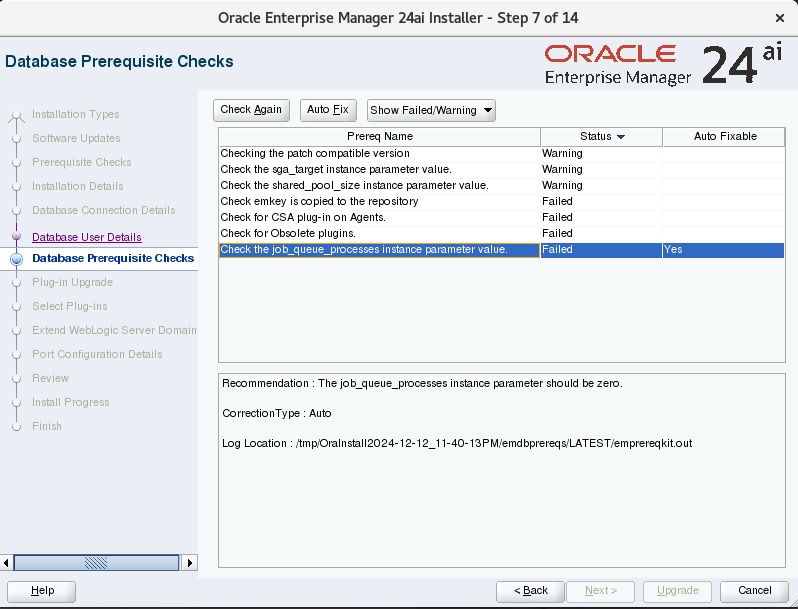Click the Recommendation text in details pane
Image resolution: width=798 pixels, height=609 pixels.
pos(422,384)
